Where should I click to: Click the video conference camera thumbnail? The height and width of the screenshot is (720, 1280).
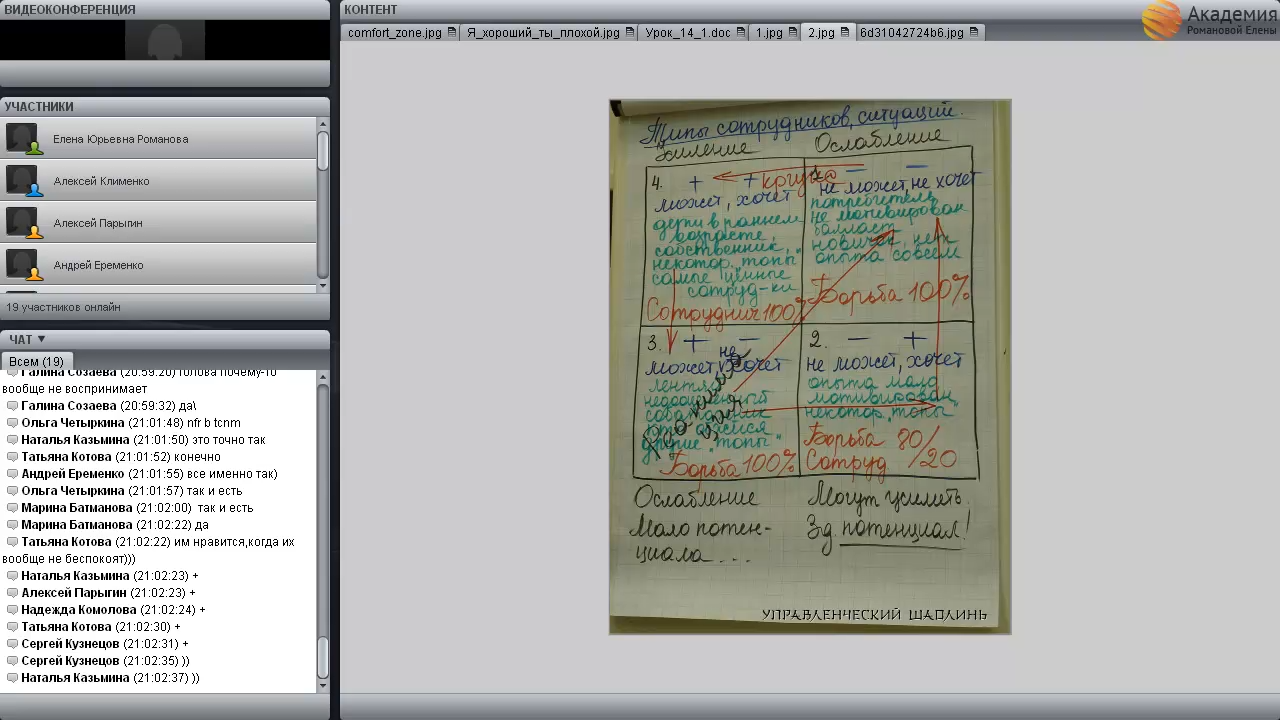165,40
